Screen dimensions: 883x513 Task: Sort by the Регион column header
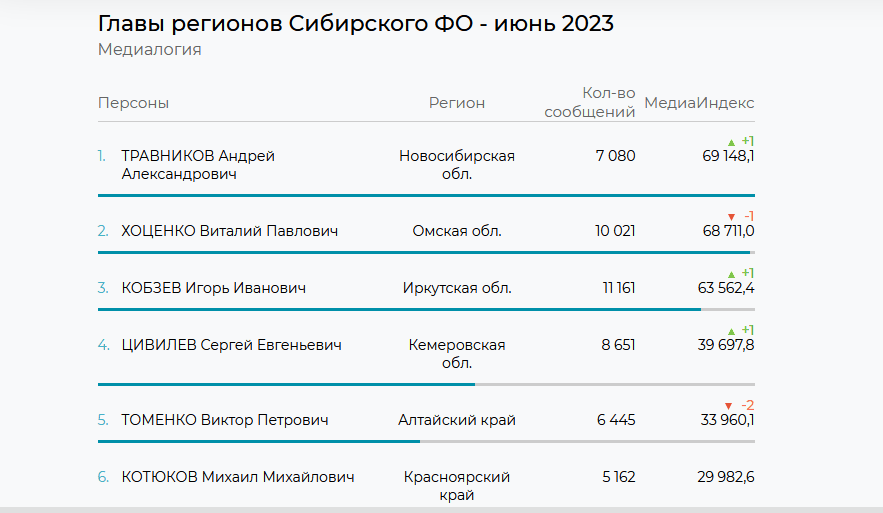[457, 103]
